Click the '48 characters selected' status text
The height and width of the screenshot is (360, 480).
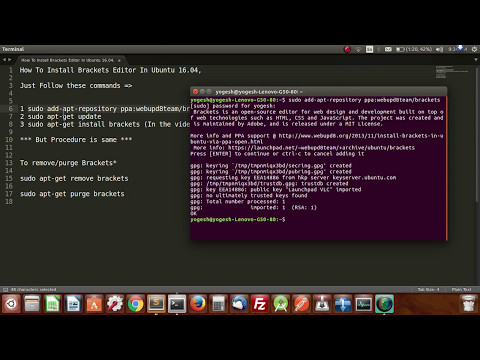(34, 289)
